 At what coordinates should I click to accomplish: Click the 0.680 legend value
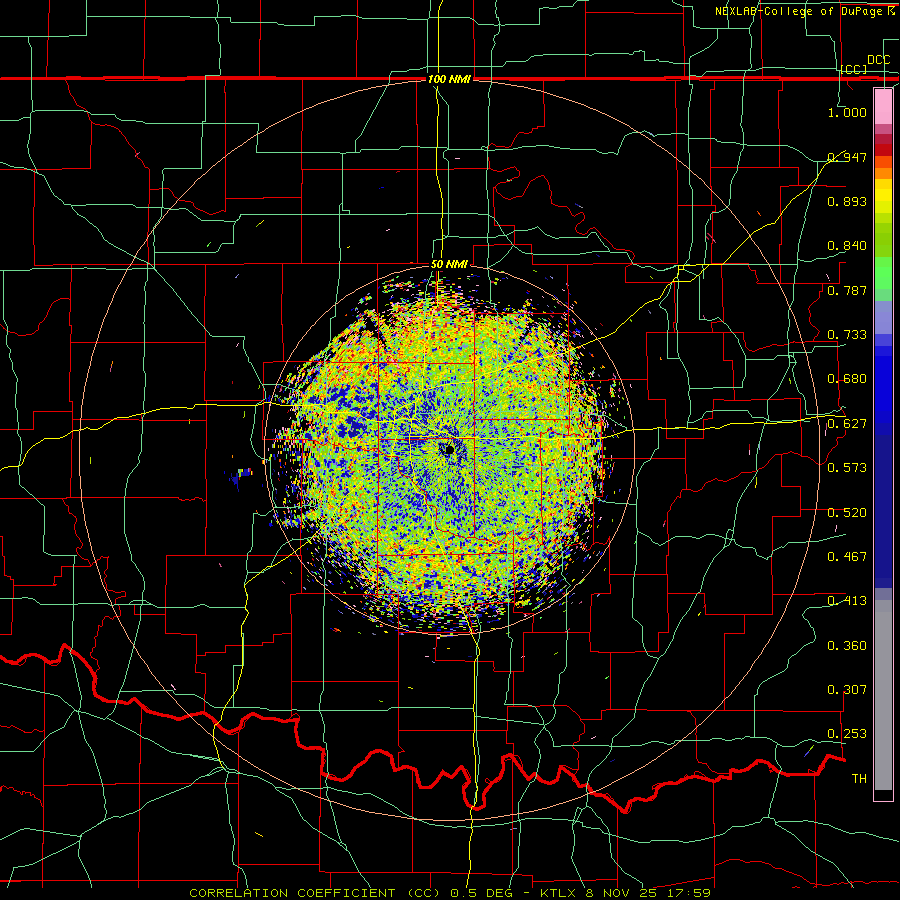pos(847,379)
